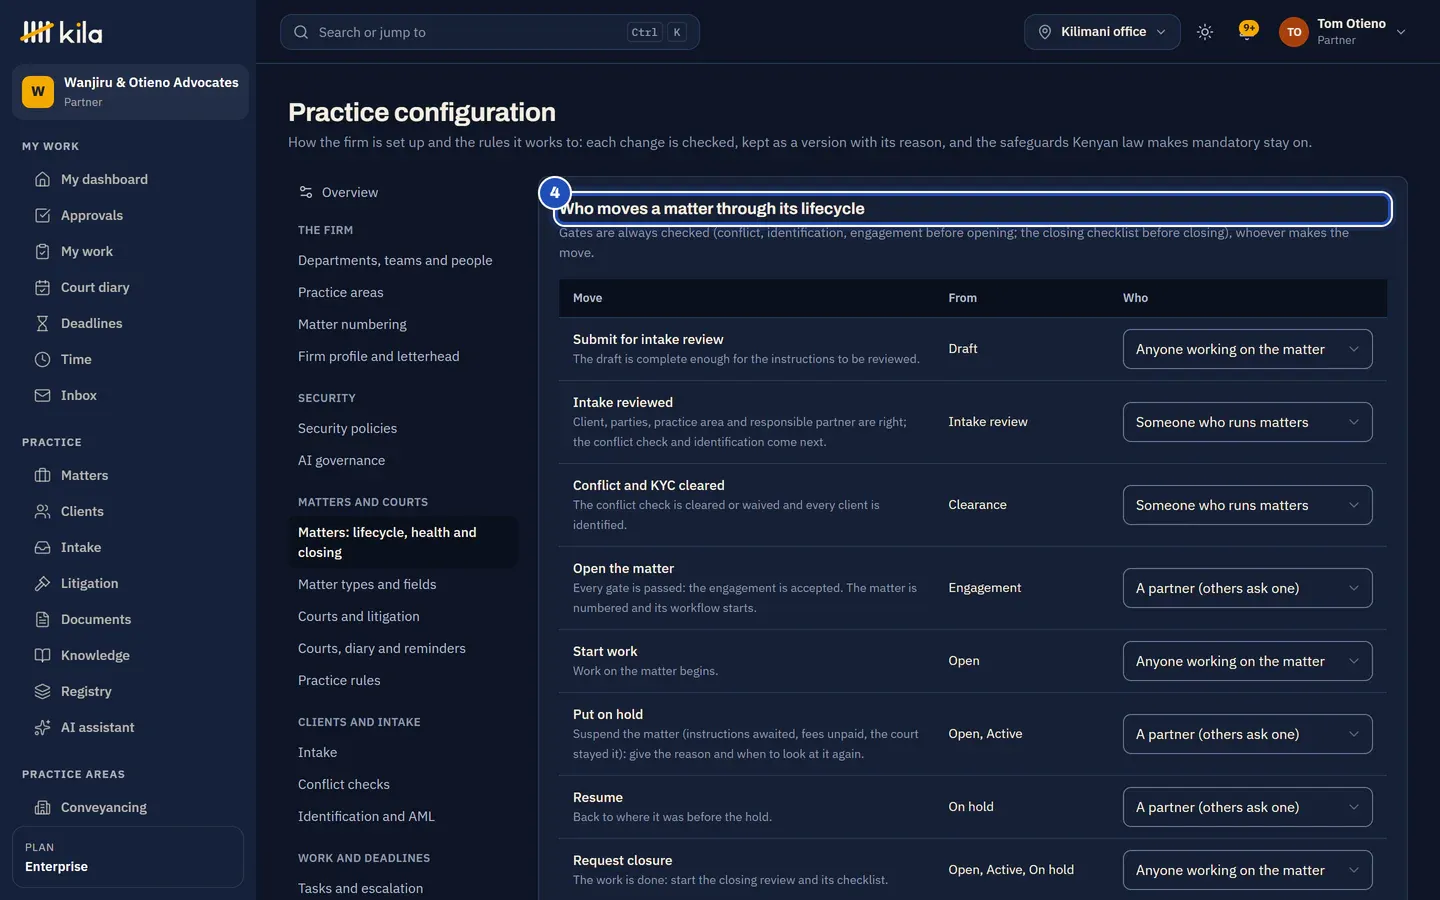Open Who dropdown for Request closure

pyautogui.click(x=1247, y=870)
